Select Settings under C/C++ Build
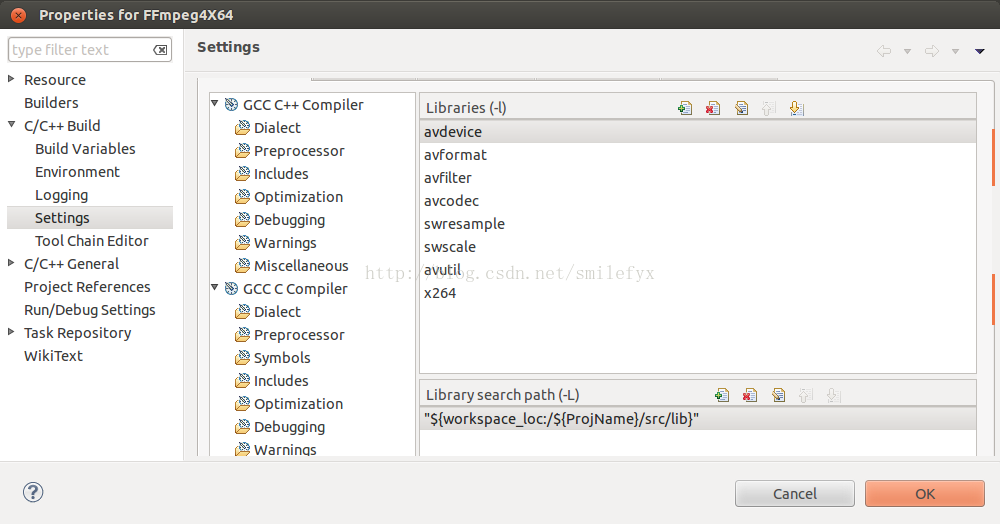Viewport: 1000px width, 524px height. pos(62,218)
